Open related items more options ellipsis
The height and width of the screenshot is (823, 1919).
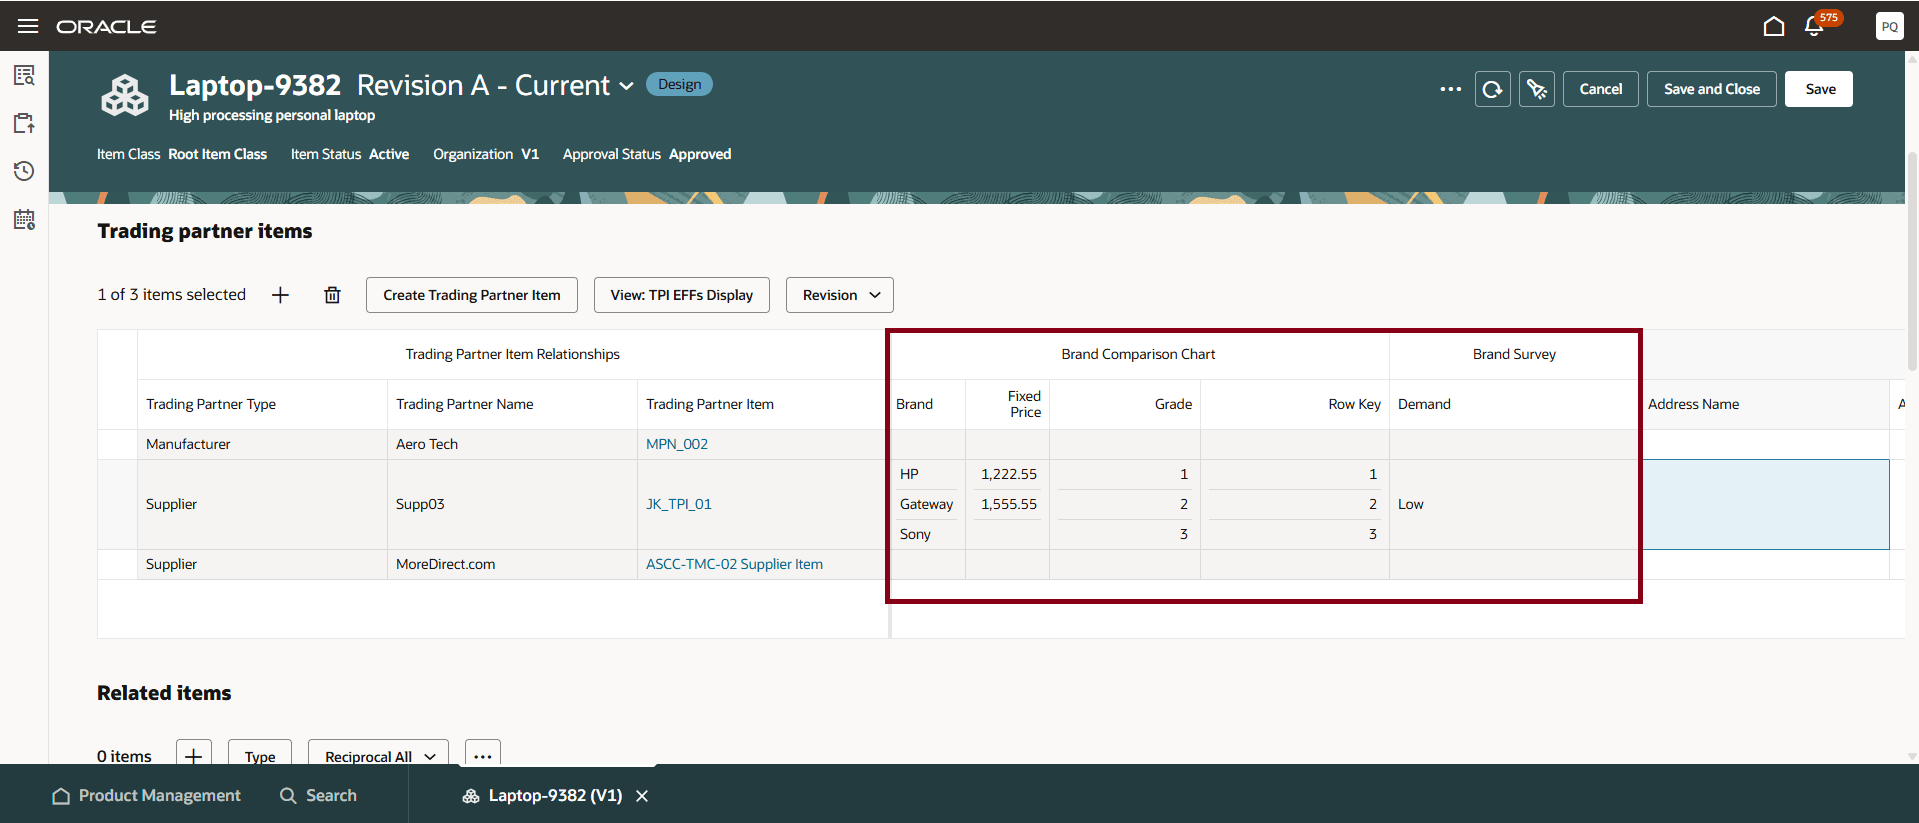pos(483,756)
